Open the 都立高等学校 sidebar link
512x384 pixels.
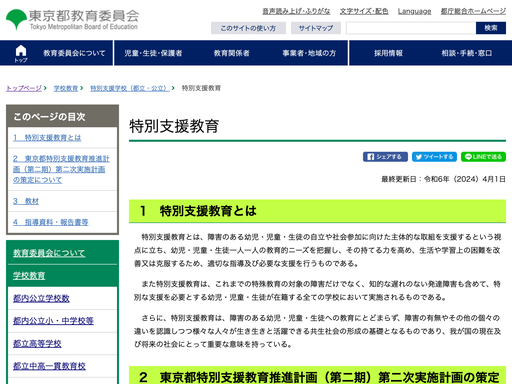(x=37, y=344)
